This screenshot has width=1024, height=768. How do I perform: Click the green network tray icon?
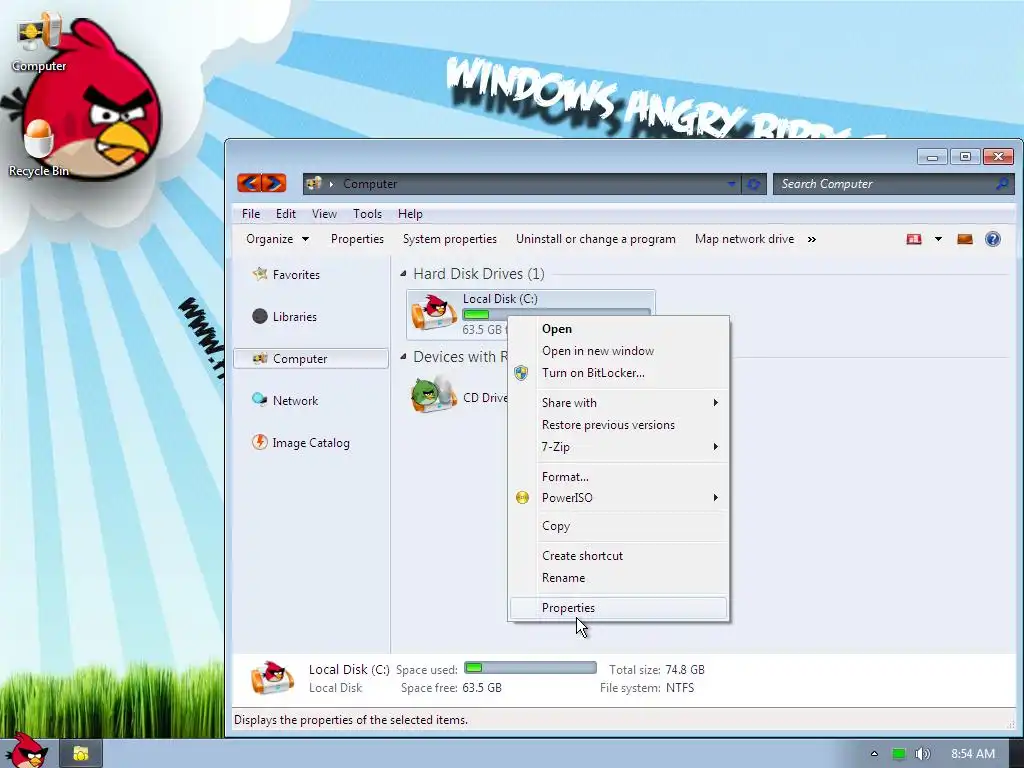899,754
